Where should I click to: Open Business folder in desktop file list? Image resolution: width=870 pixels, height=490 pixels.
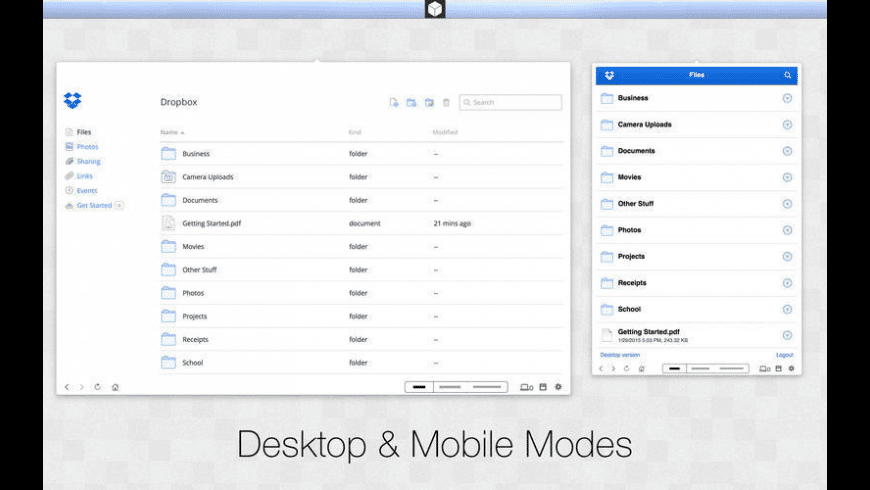click(x=361, y=154)
